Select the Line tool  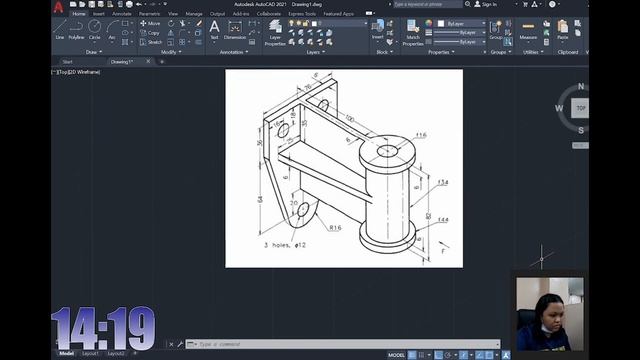click(60, 29)
